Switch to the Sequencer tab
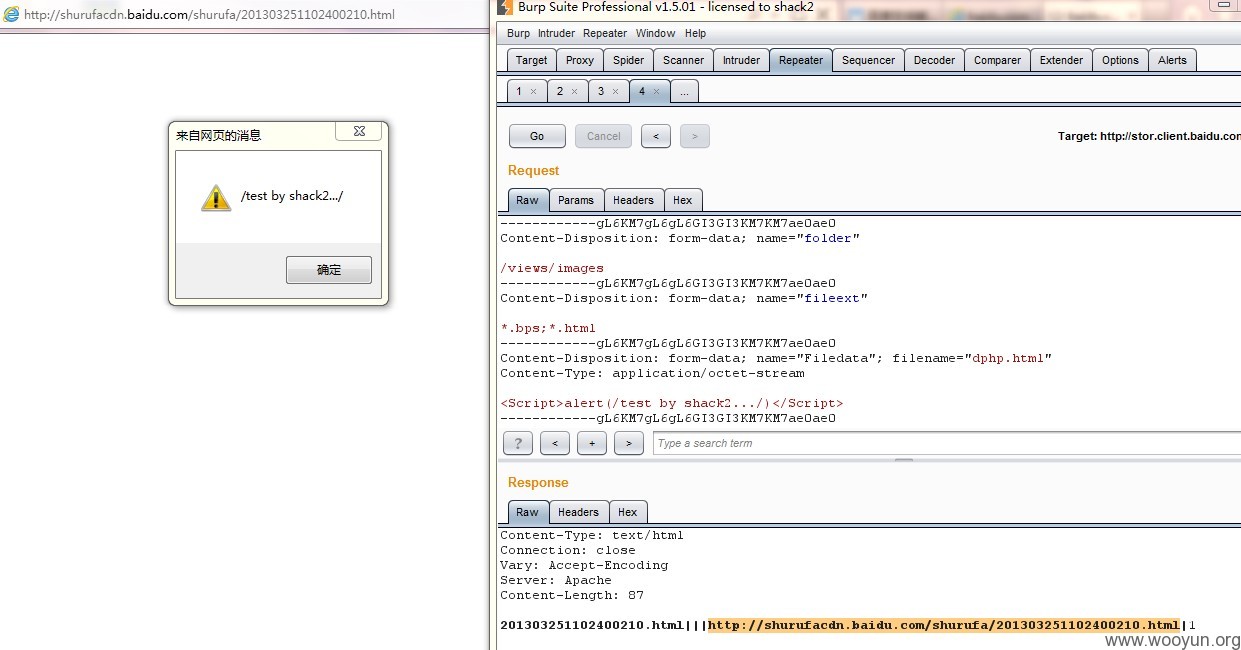The height and width of the screenshot is (650, 1241). 868,60
